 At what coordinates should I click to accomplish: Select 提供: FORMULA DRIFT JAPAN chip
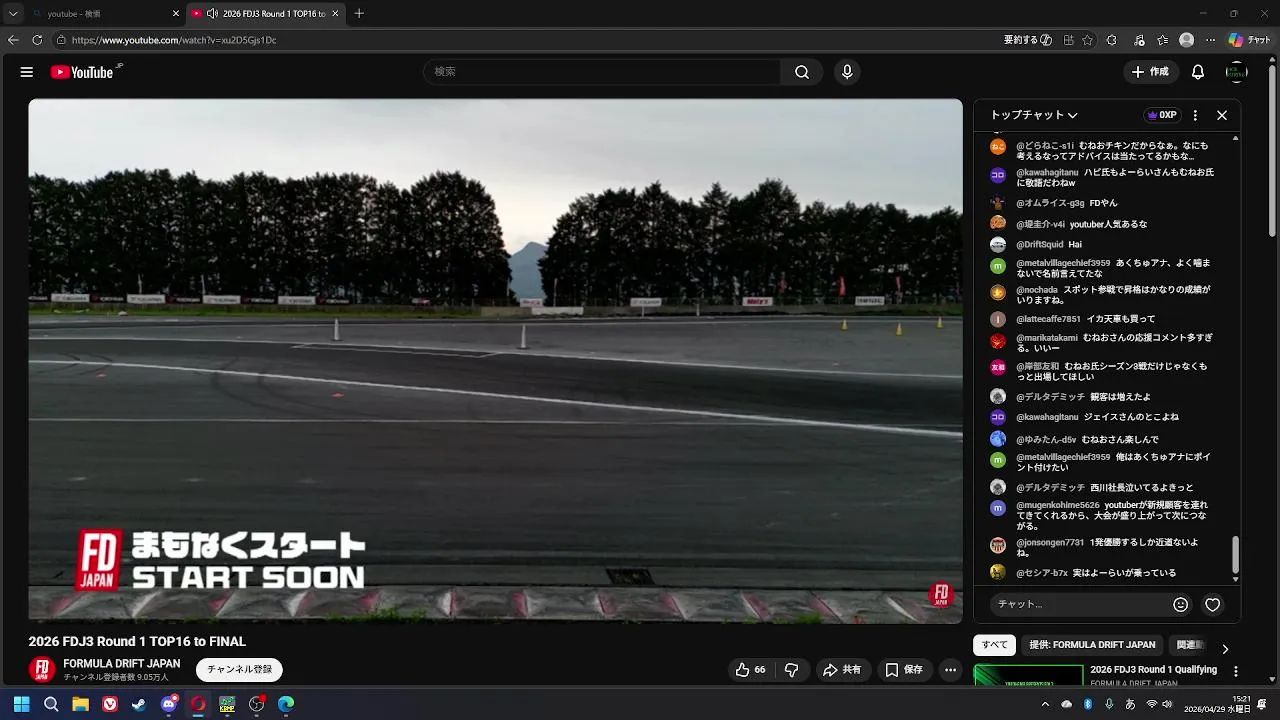tap(1092, 645)
